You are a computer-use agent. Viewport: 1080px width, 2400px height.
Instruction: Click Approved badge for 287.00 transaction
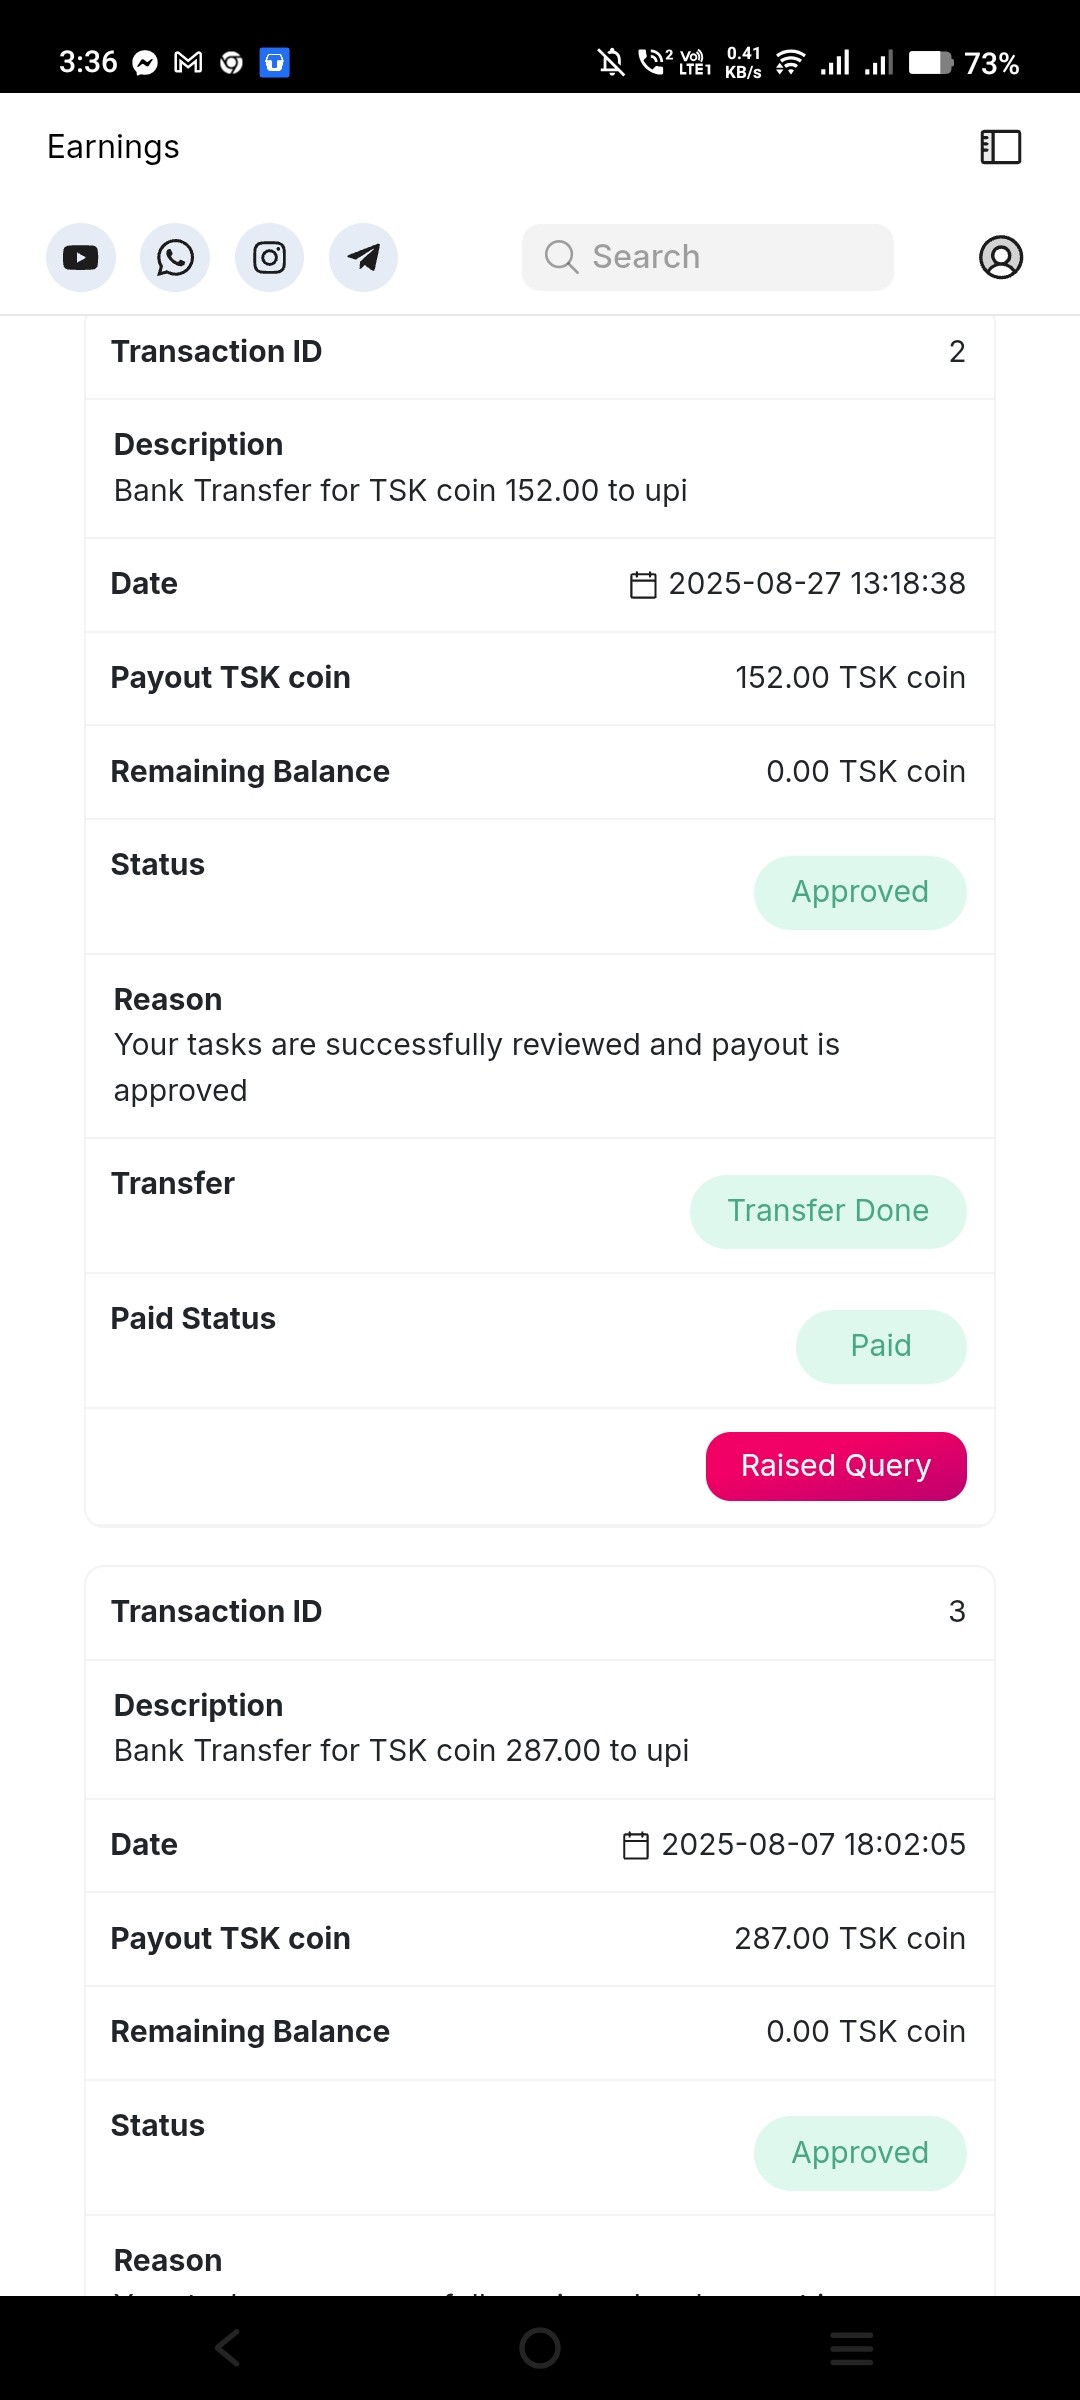tap(860, 2153)
